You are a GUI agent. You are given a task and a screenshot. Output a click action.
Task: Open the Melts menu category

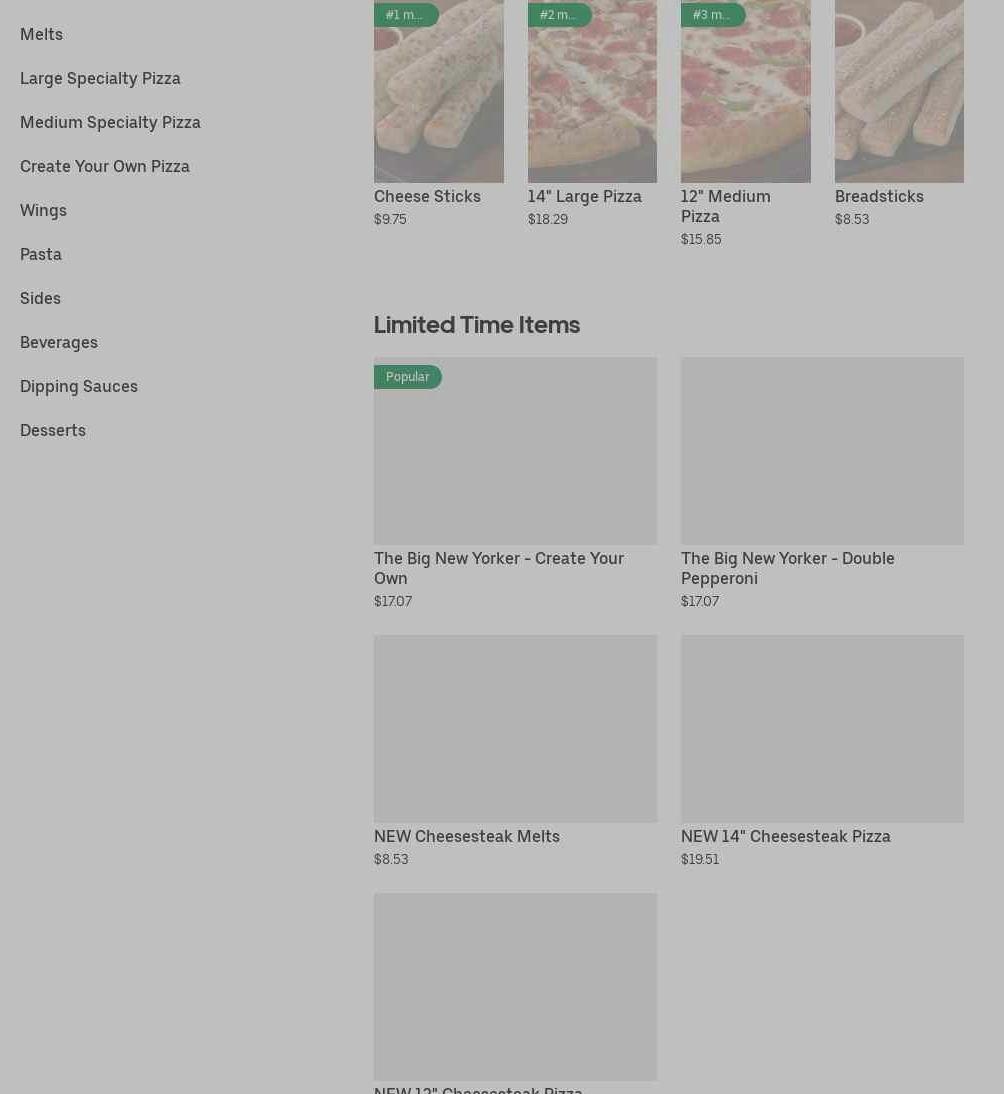coord(41,34)
